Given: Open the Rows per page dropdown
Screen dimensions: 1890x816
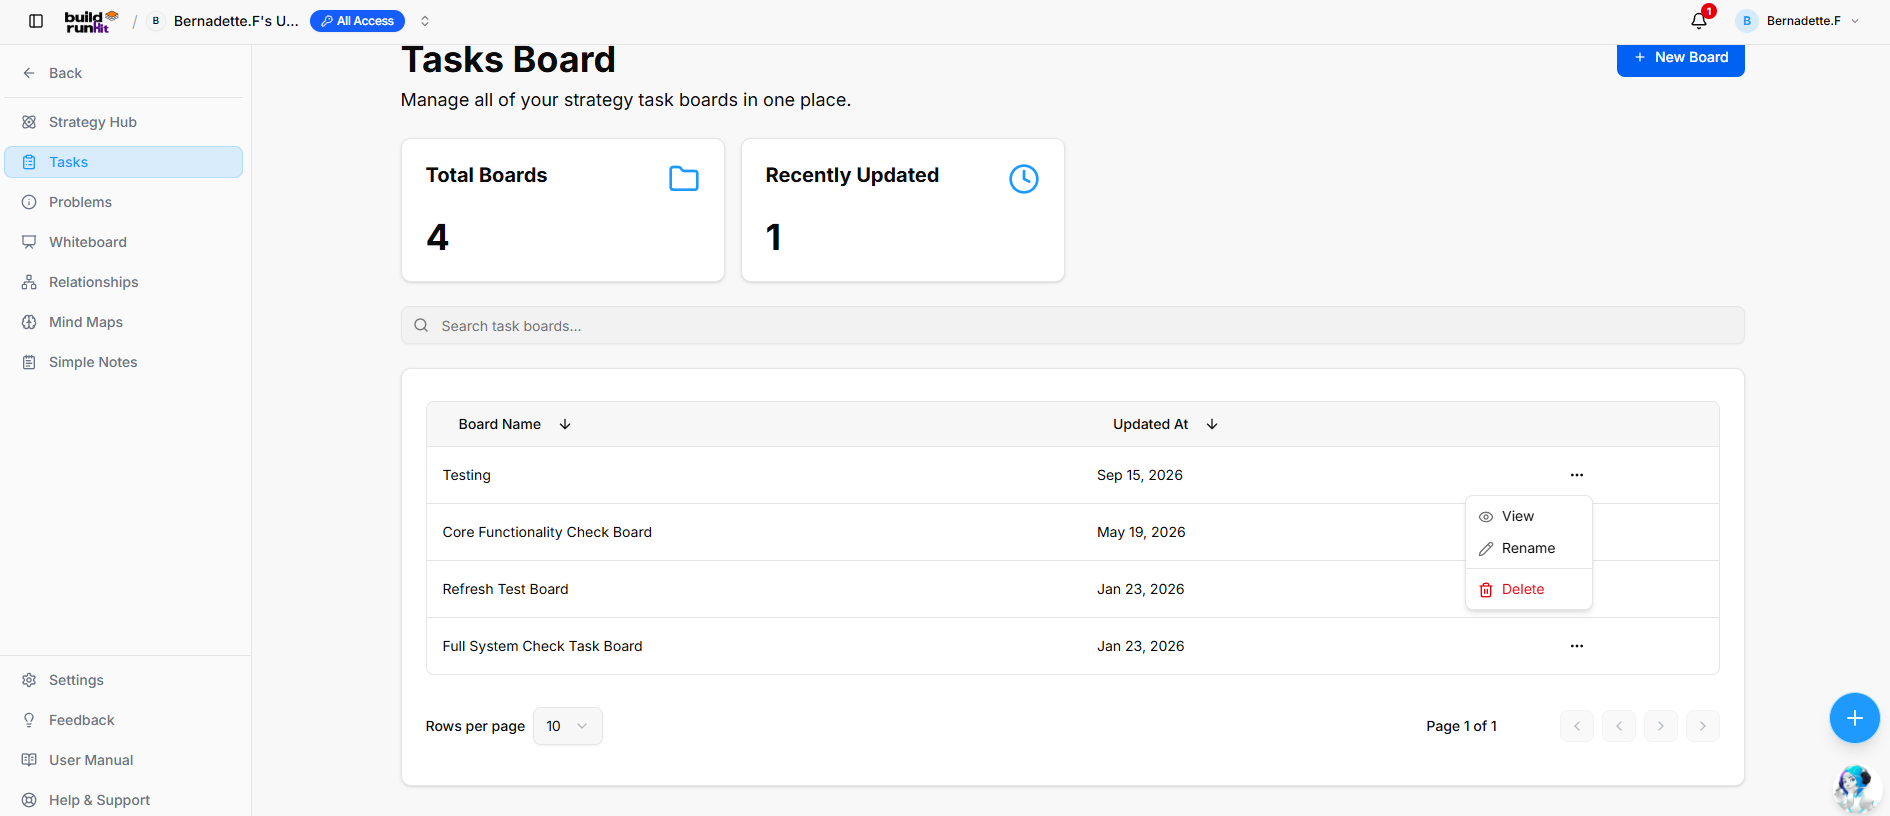Looking at the screenshot, I should (568, 726).
